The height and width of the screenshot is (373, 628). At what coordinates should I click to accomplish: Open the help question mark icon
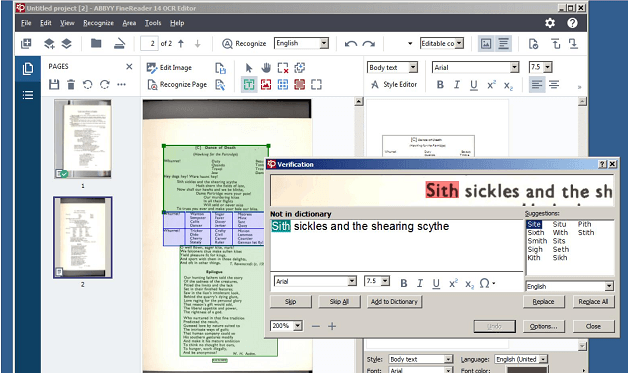(x=572, y=23)
